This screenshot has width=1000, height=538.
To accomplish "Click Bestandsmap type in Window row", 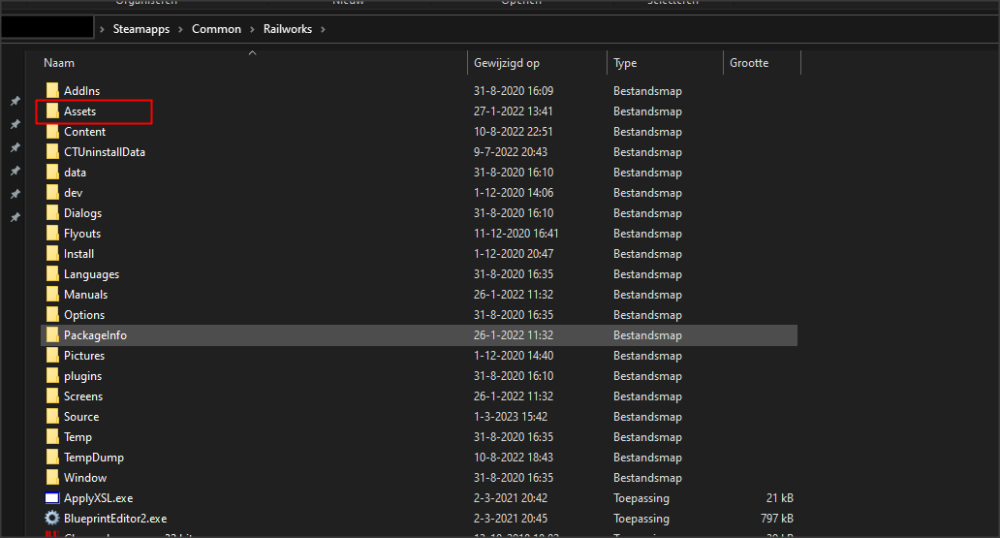I will [x=647, y=478].
